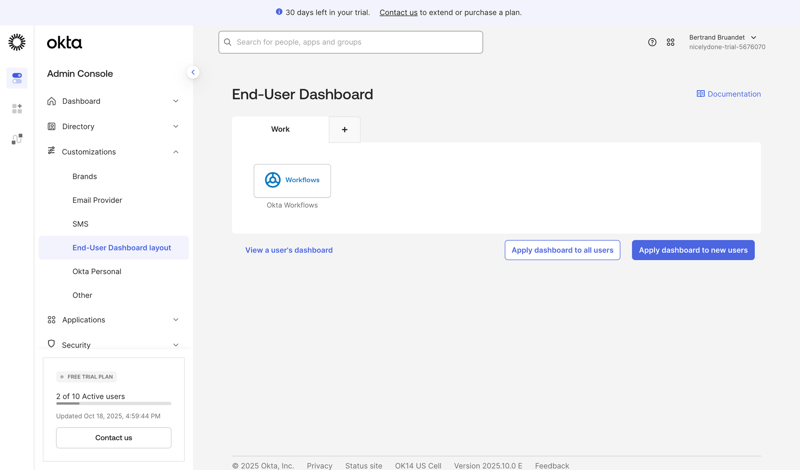This screenshot has width=800, height=470.
Task: Collapse sidebar with the arrow button
Action: (x=193, y=72)
